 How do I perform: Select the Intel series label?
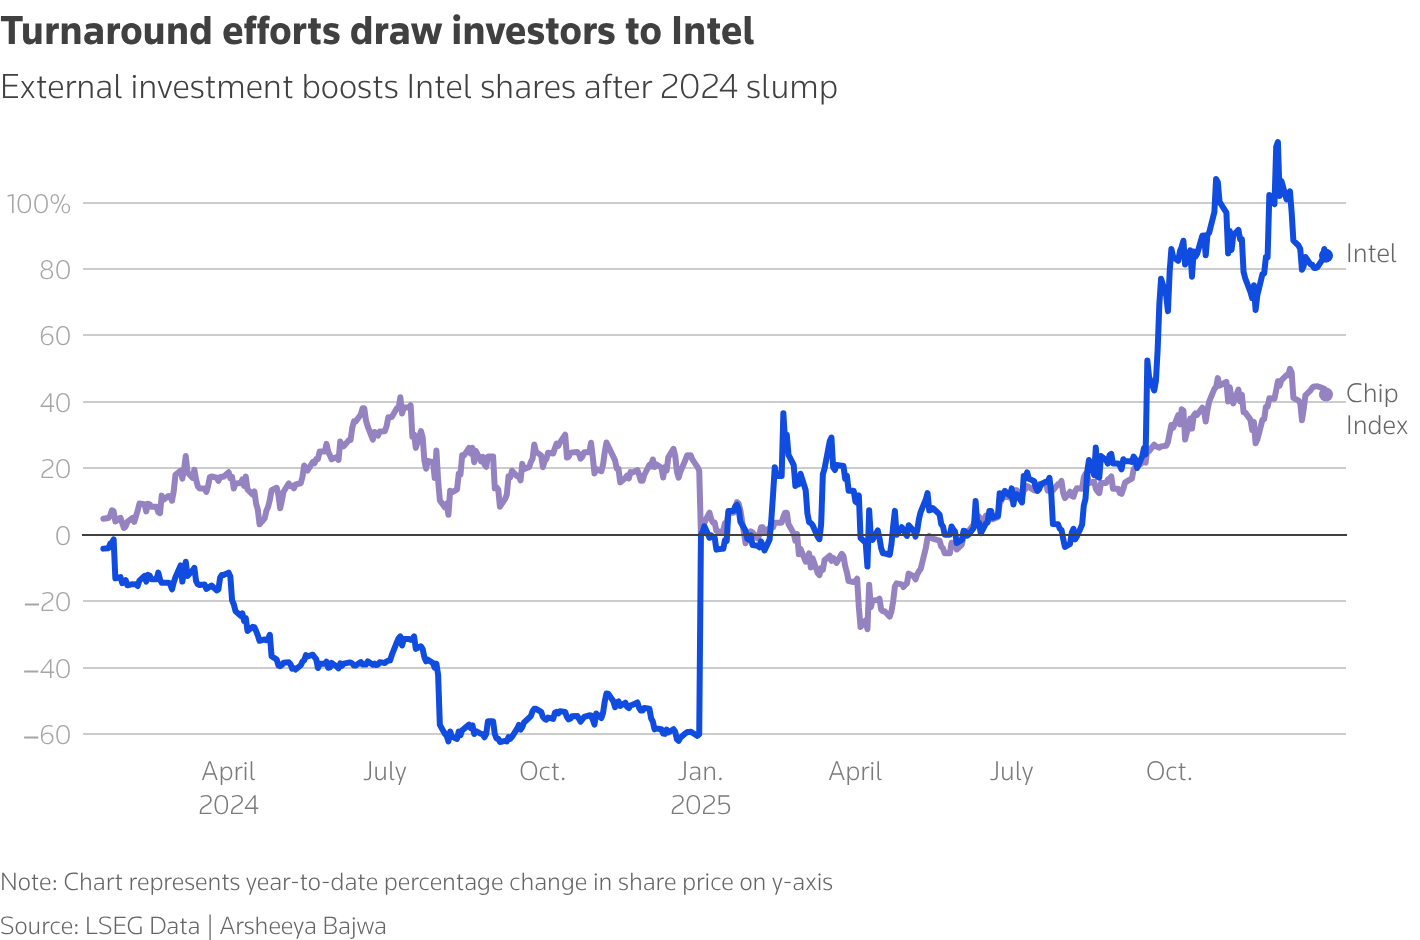(1371, 254)
